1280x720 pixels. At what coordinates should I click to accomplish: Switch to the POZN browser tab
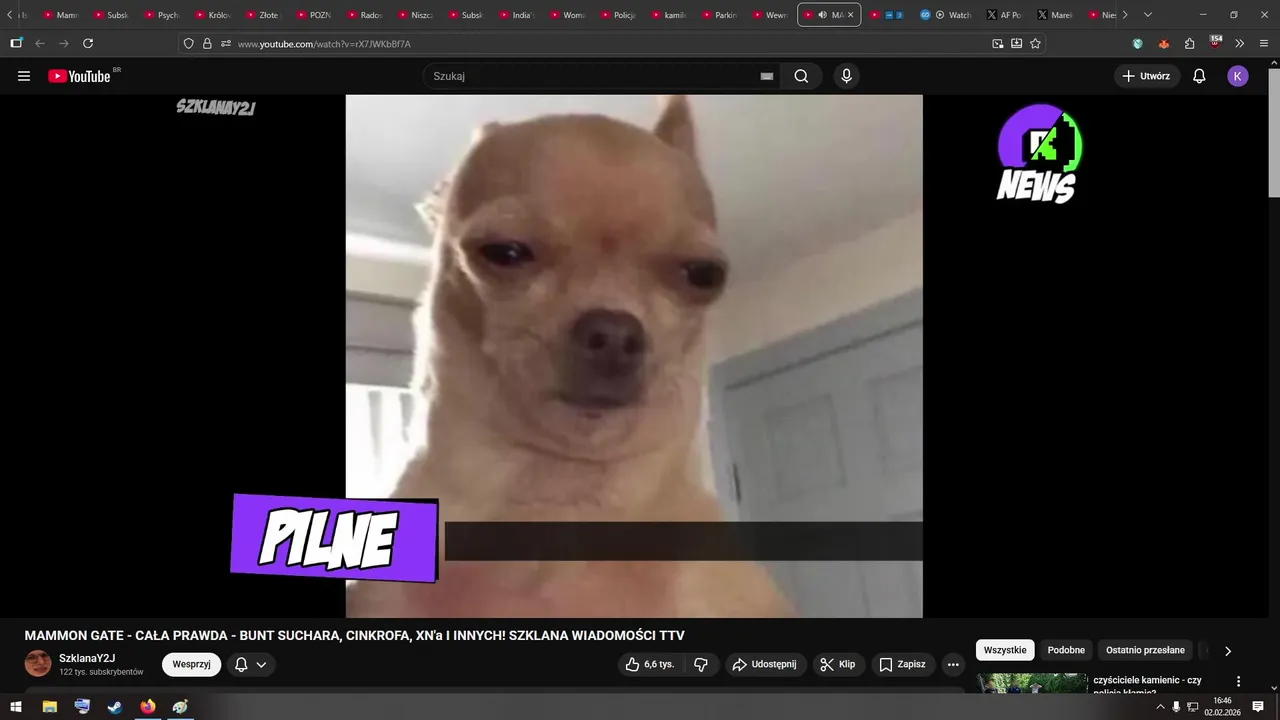pyautogui.click(x=314, y=15)
